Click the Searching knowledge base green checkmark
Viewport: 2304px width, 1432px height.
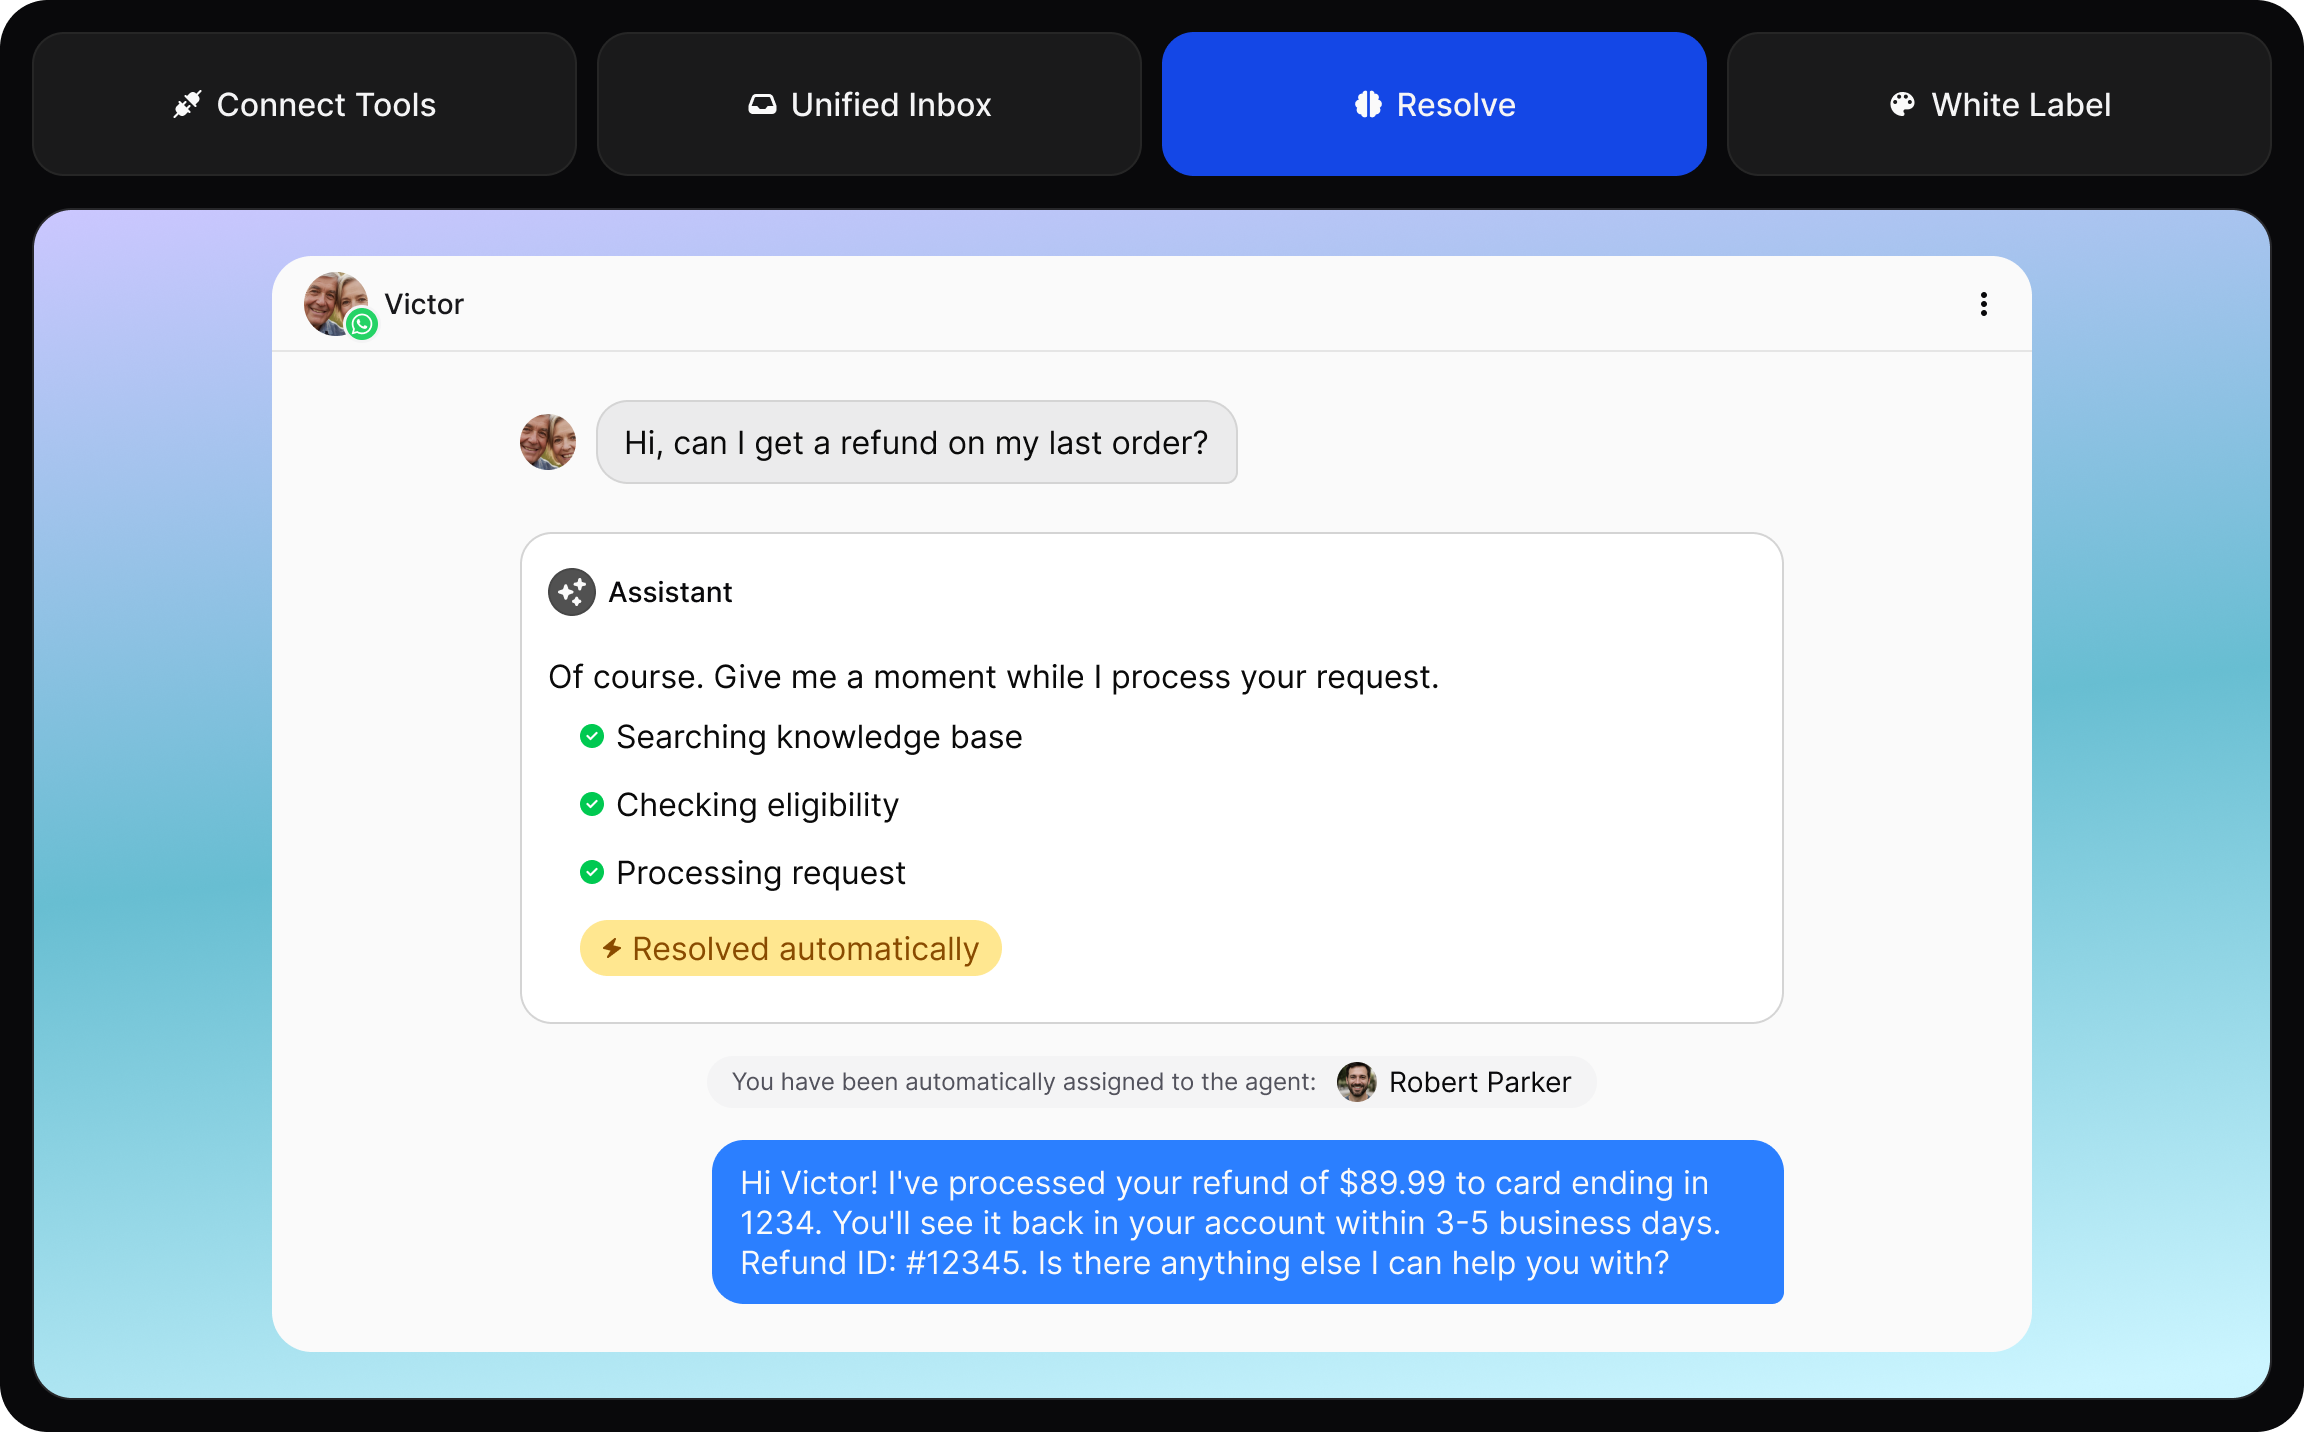592,737
